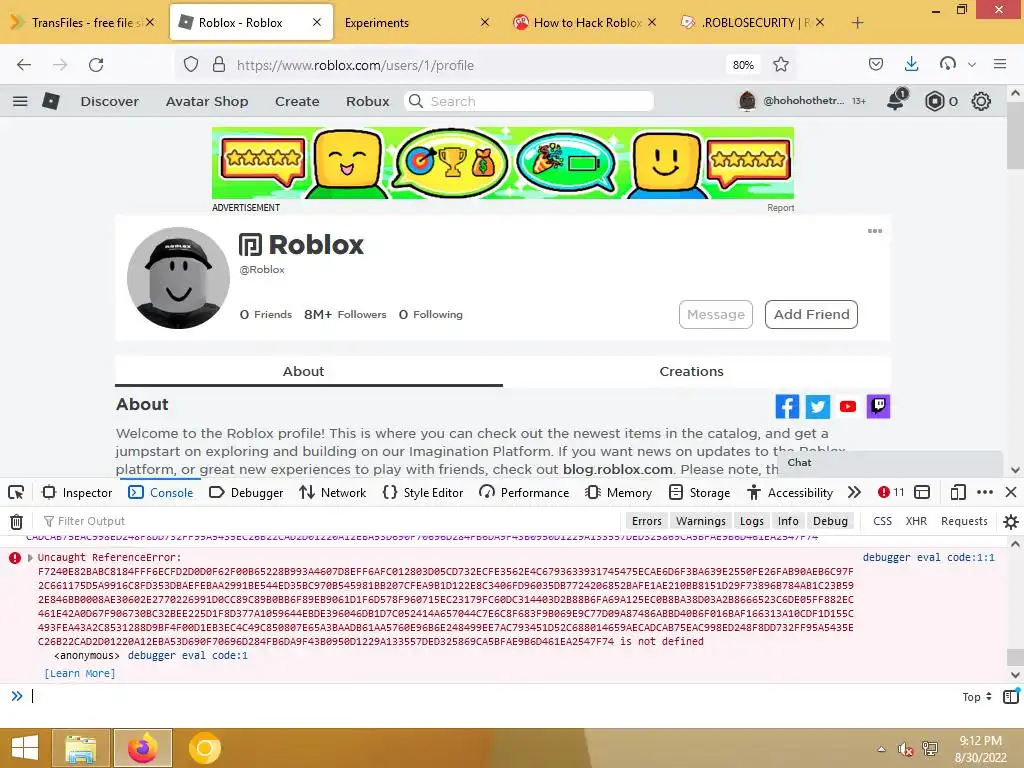1024x768 pixels.
Task: Toggle the Errors console filter
Action: pos(647,521)
